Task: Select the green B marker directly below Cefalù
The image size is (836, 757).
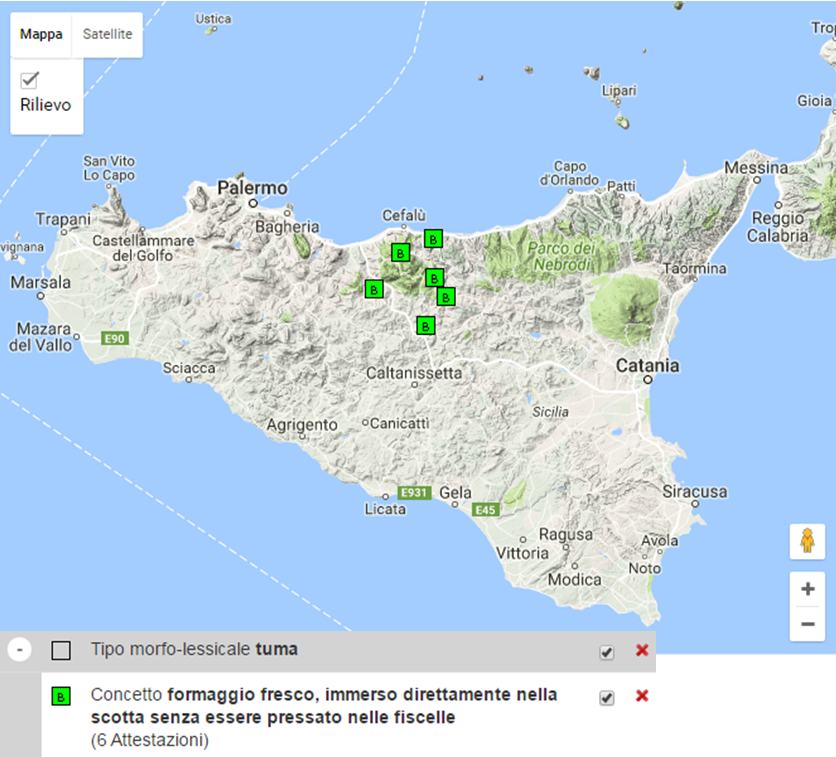Action: [400, 252]
